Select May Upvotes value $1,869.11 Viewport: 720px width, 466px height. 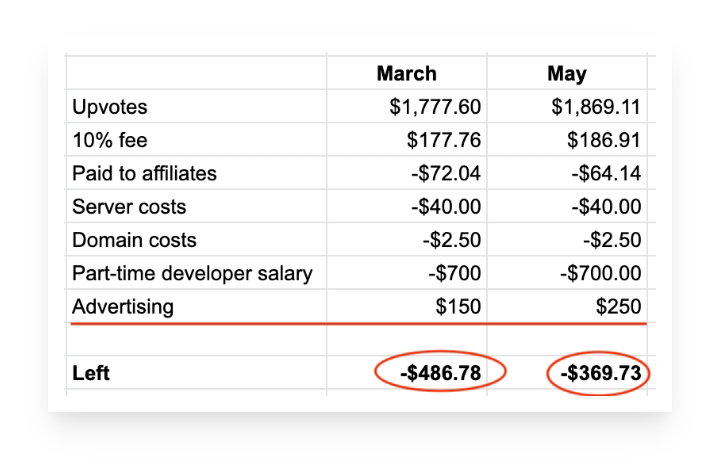pos(567,107)
